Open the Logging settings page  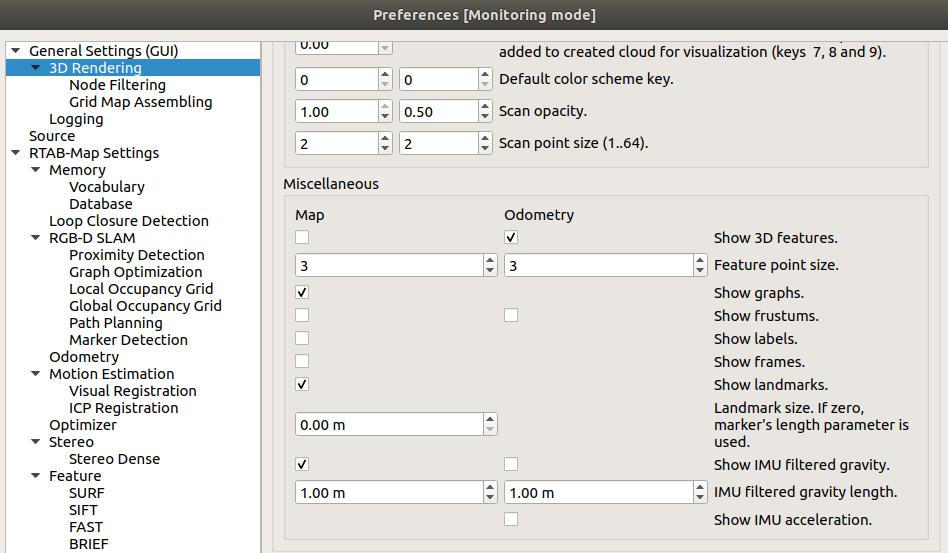click(x=76, y=119)
